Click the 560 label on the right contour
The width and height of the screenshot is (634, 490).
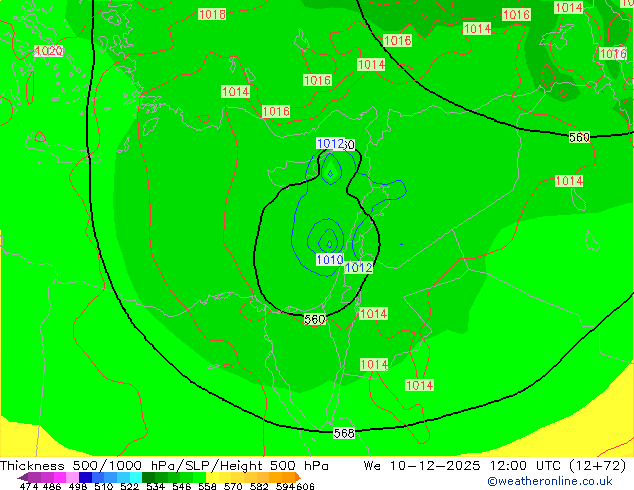(579, 137)
